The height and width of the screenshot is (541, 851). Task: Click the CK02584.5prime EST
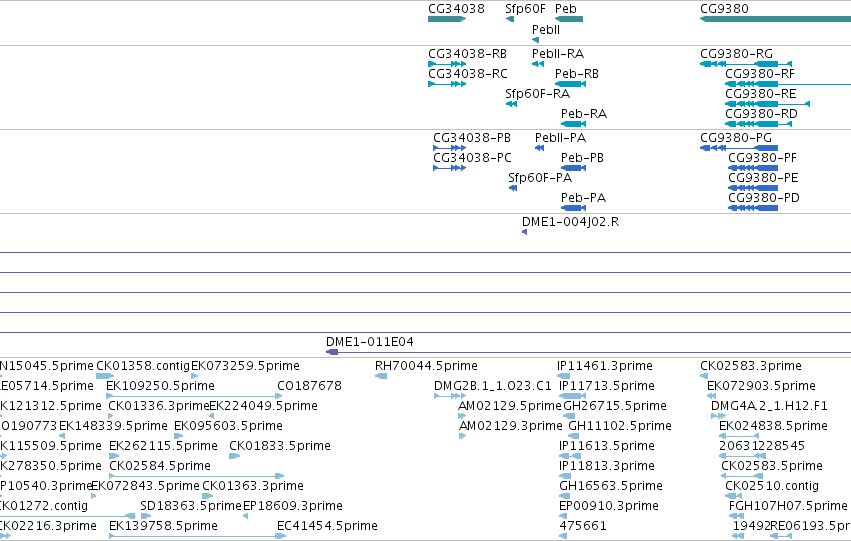(196, 476)
